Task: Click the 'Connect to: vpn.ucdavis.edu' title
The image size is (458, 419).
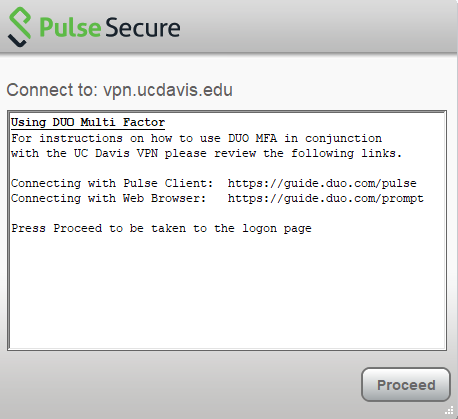Action: pyautogui.click(x=119, y=90)
